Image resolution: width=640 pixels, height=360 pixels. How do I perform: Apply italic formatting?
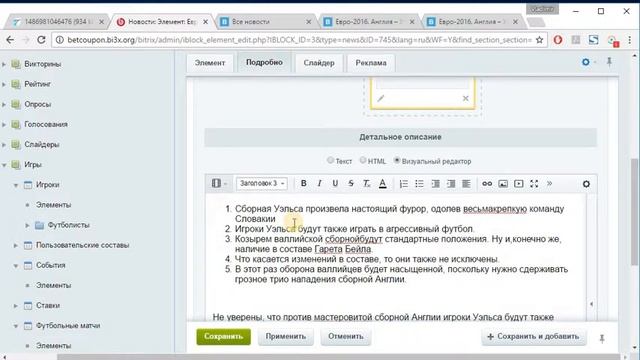319,184
